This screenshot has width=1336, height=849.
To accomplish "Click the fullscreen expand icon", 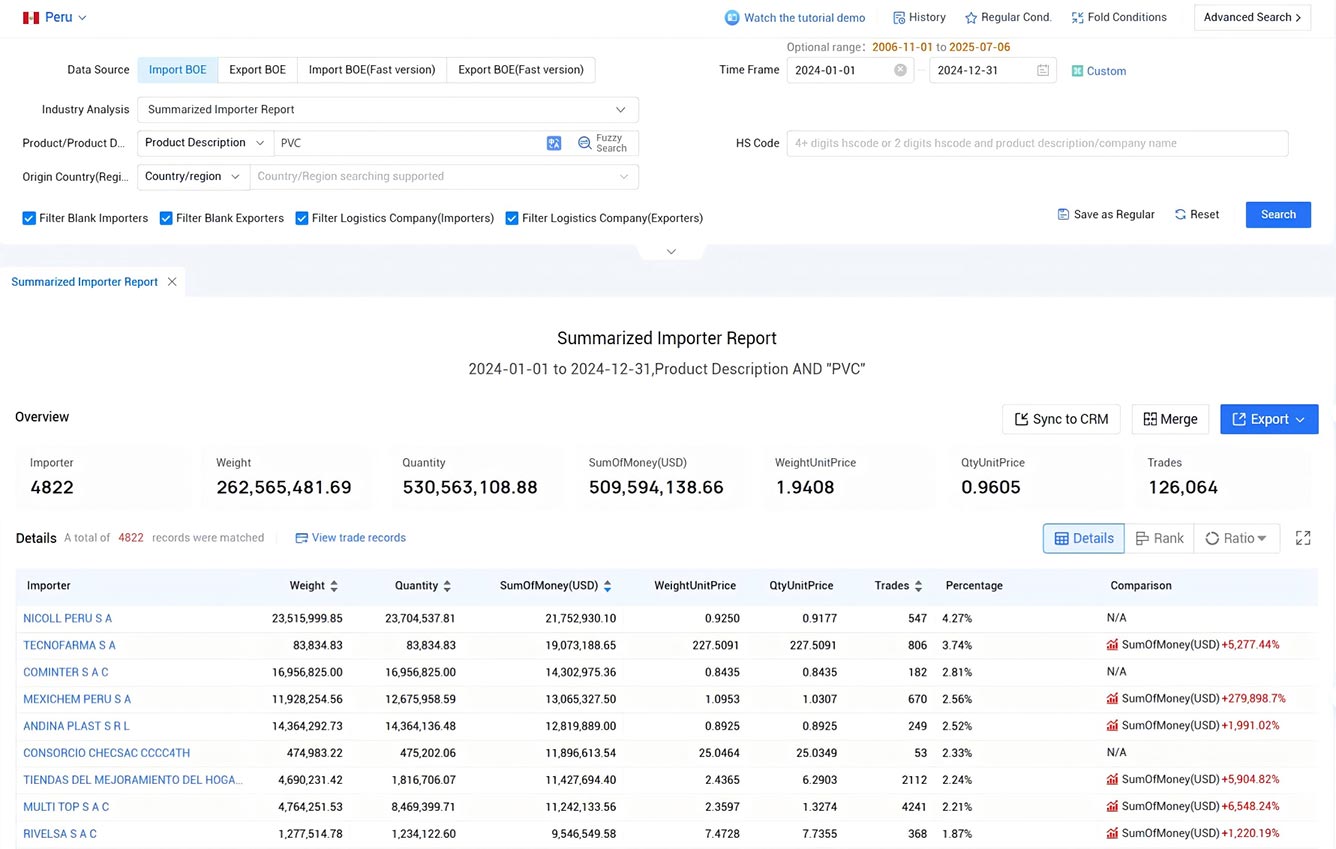I will (x=1303, y=538).
